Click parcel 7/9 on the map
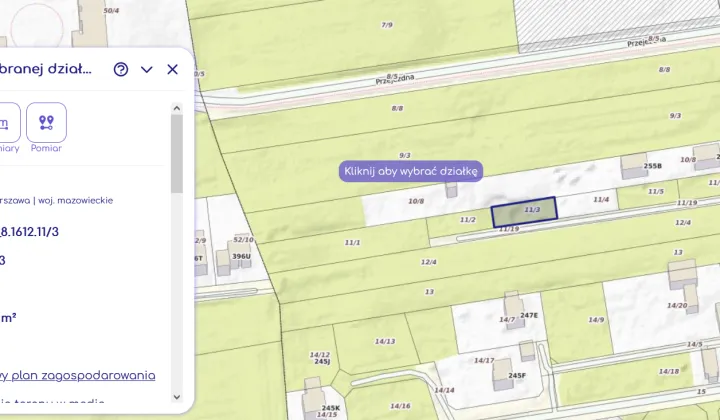720x420 pixels. [x=387, y=25]
